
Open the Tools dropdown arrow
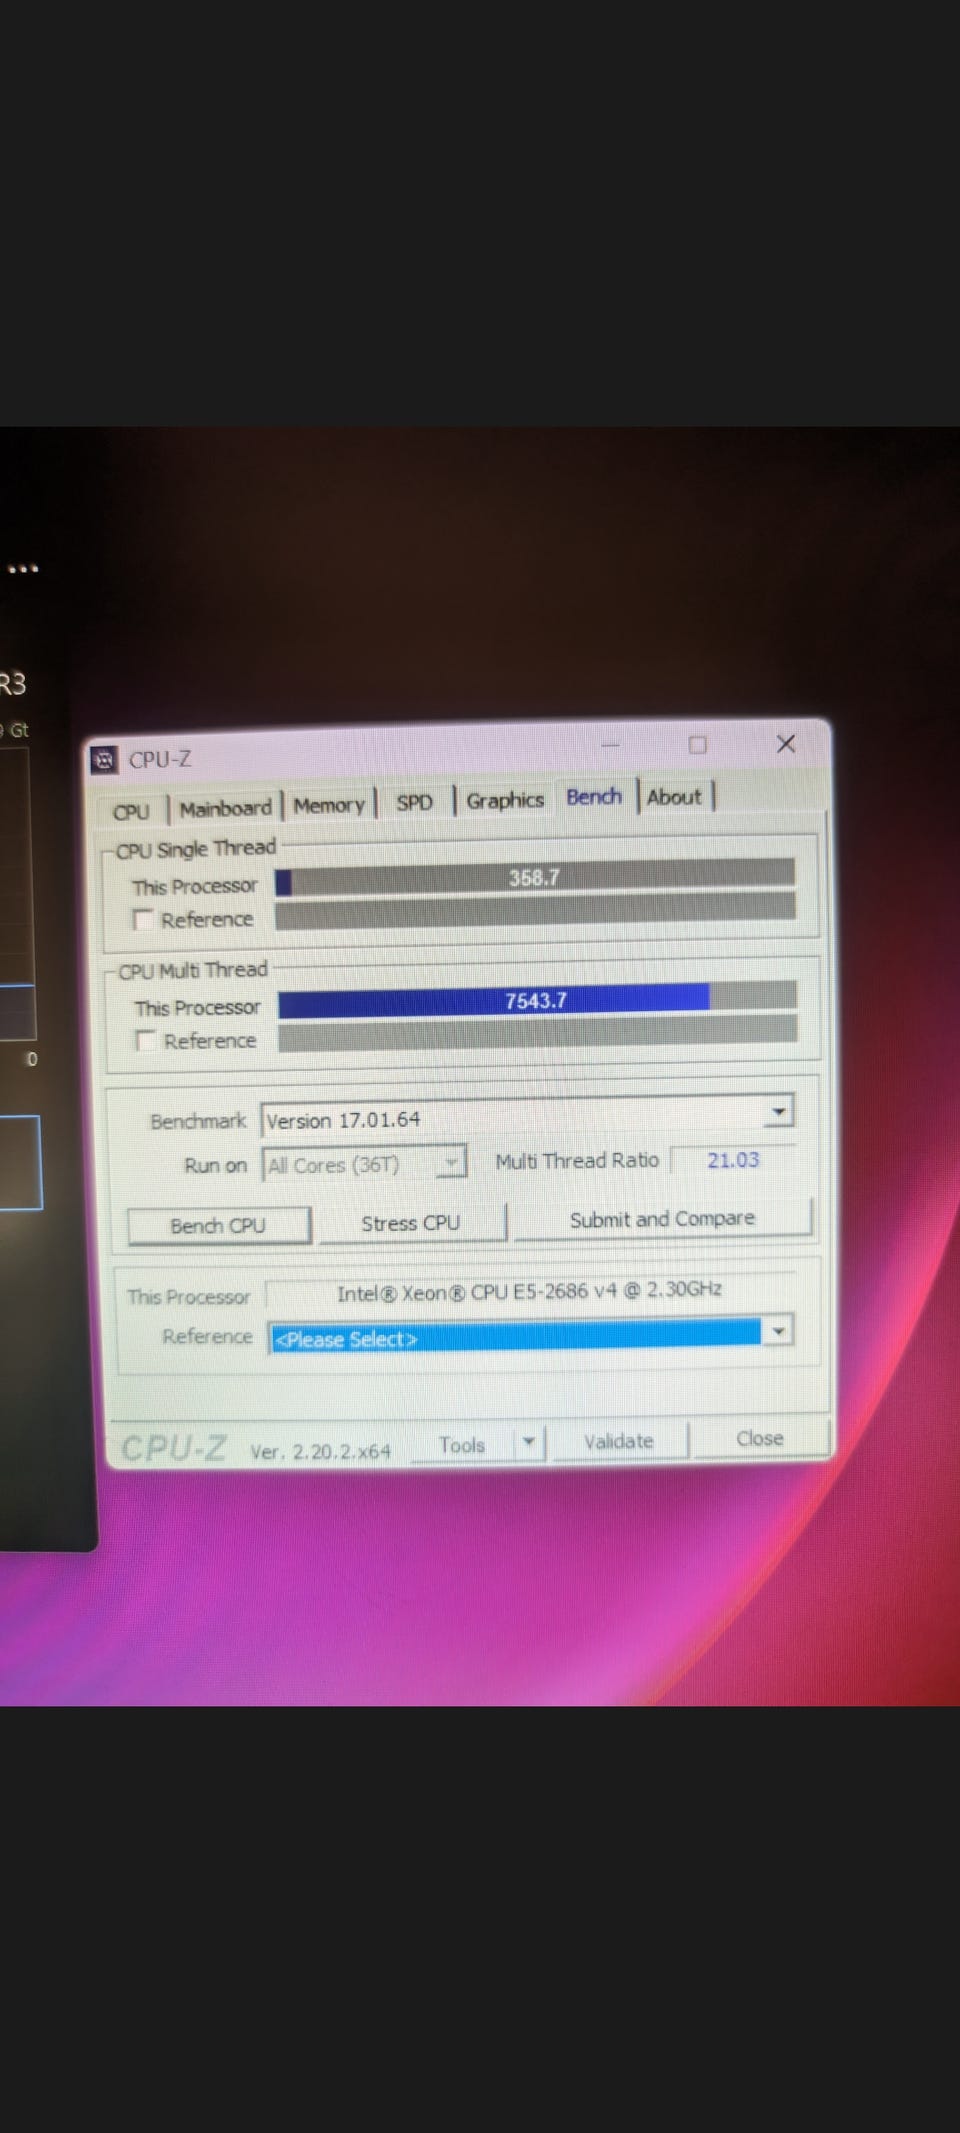(x=529, y=1442)
